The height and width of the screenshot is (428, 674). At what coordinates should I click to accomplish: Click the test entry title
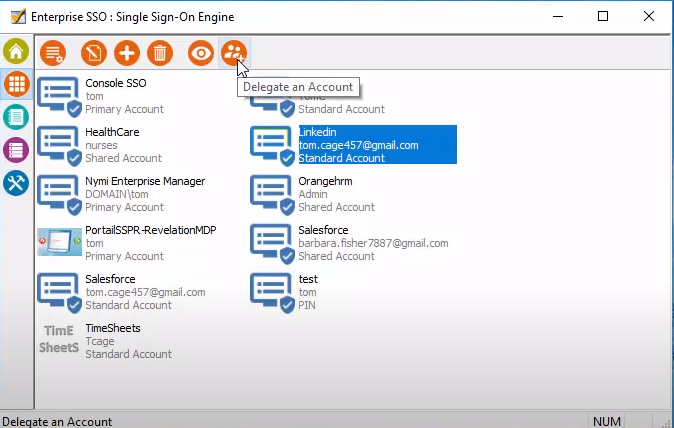pos(308,279)
